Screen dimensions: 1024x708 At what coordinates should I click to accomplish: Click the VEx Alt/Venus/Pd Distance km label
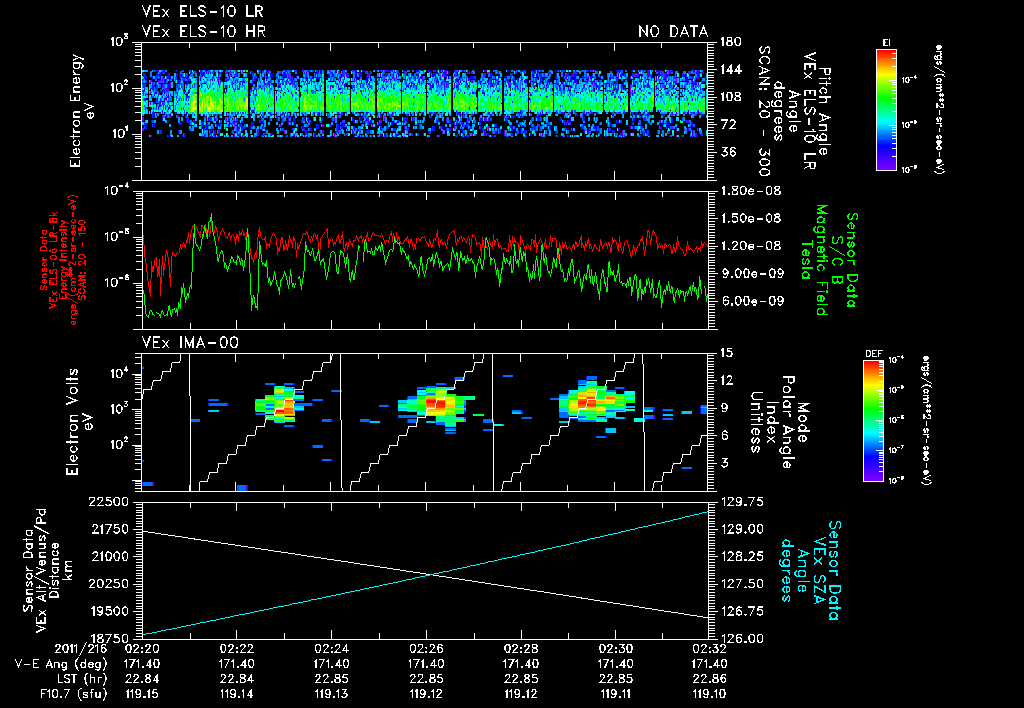point(48,571)
